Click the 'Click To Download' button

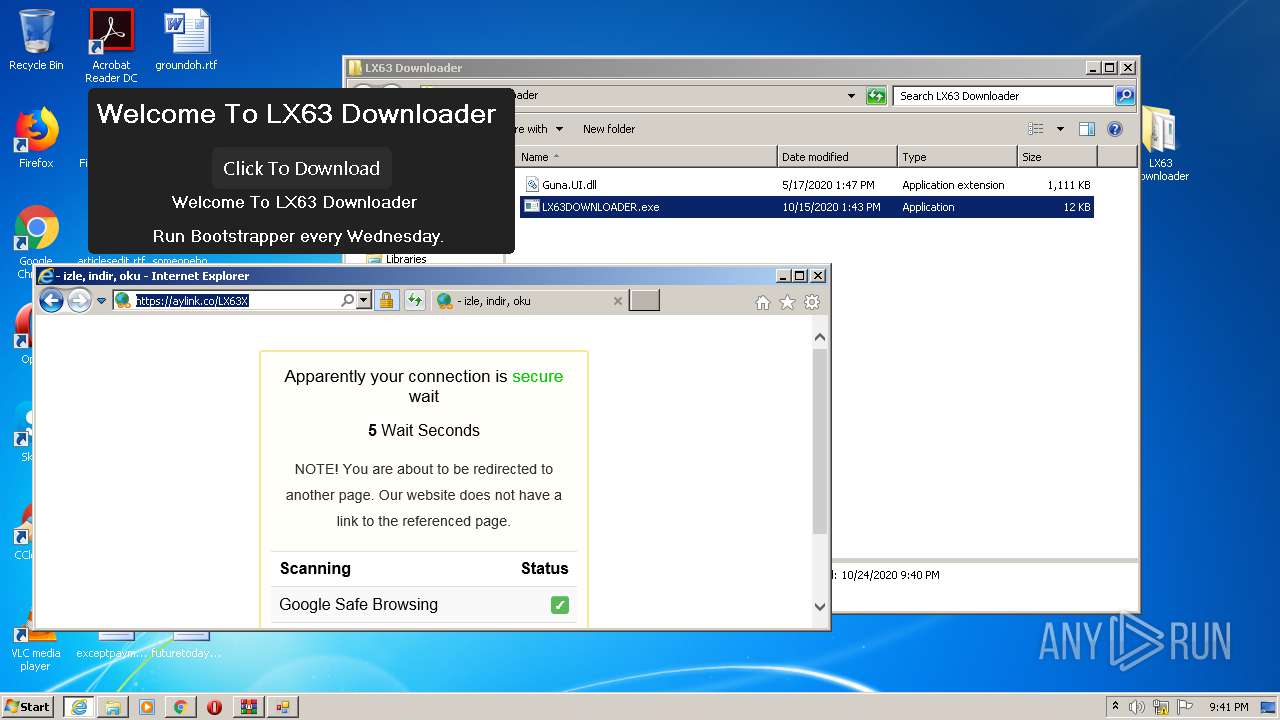tap(301, 168)
